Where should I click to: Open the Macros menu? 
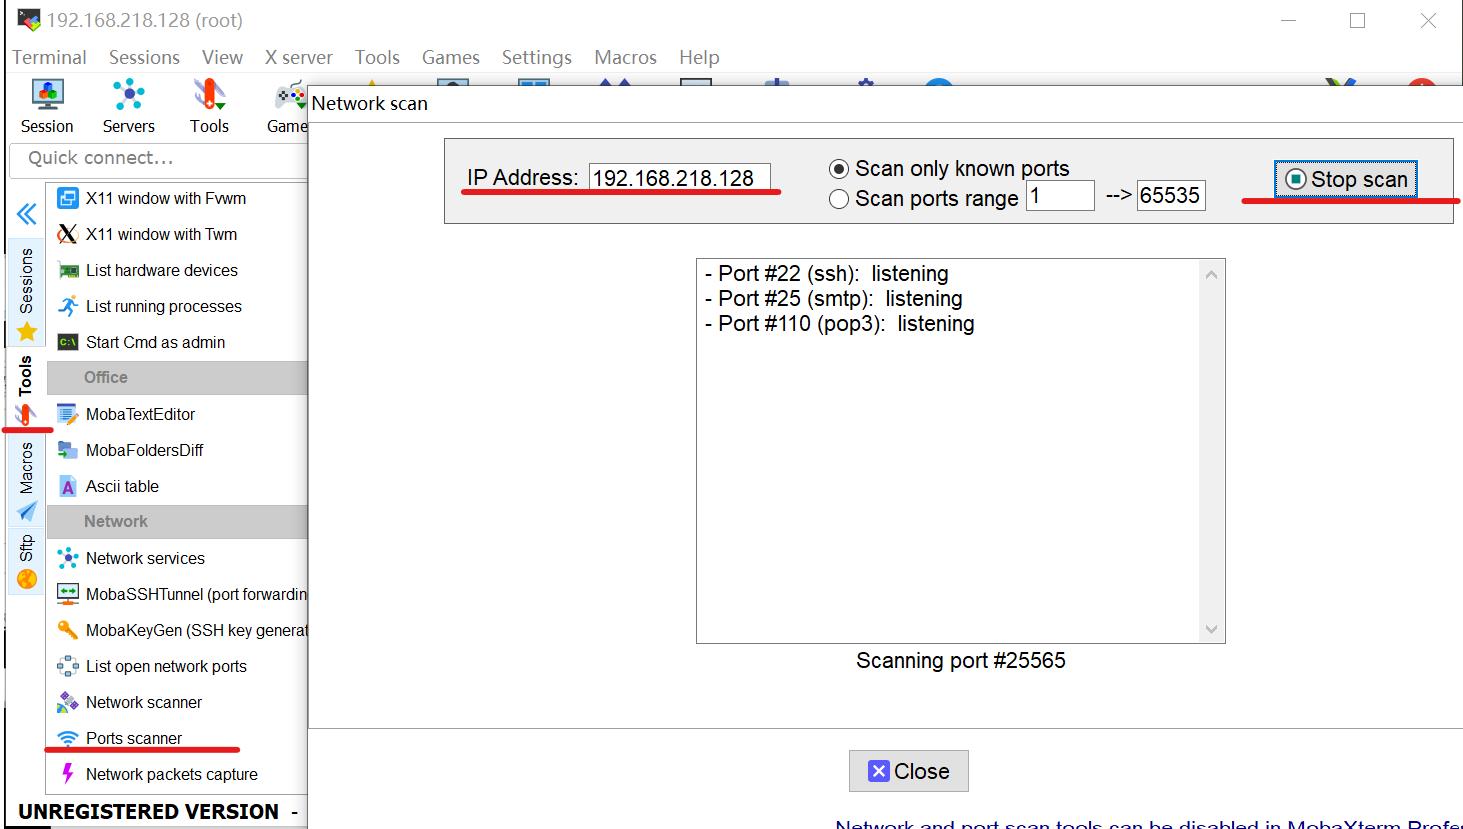pos(625,57)
